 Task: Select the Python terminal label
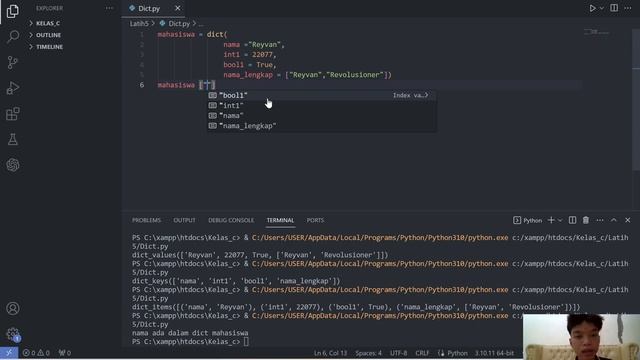pos(527,220)
